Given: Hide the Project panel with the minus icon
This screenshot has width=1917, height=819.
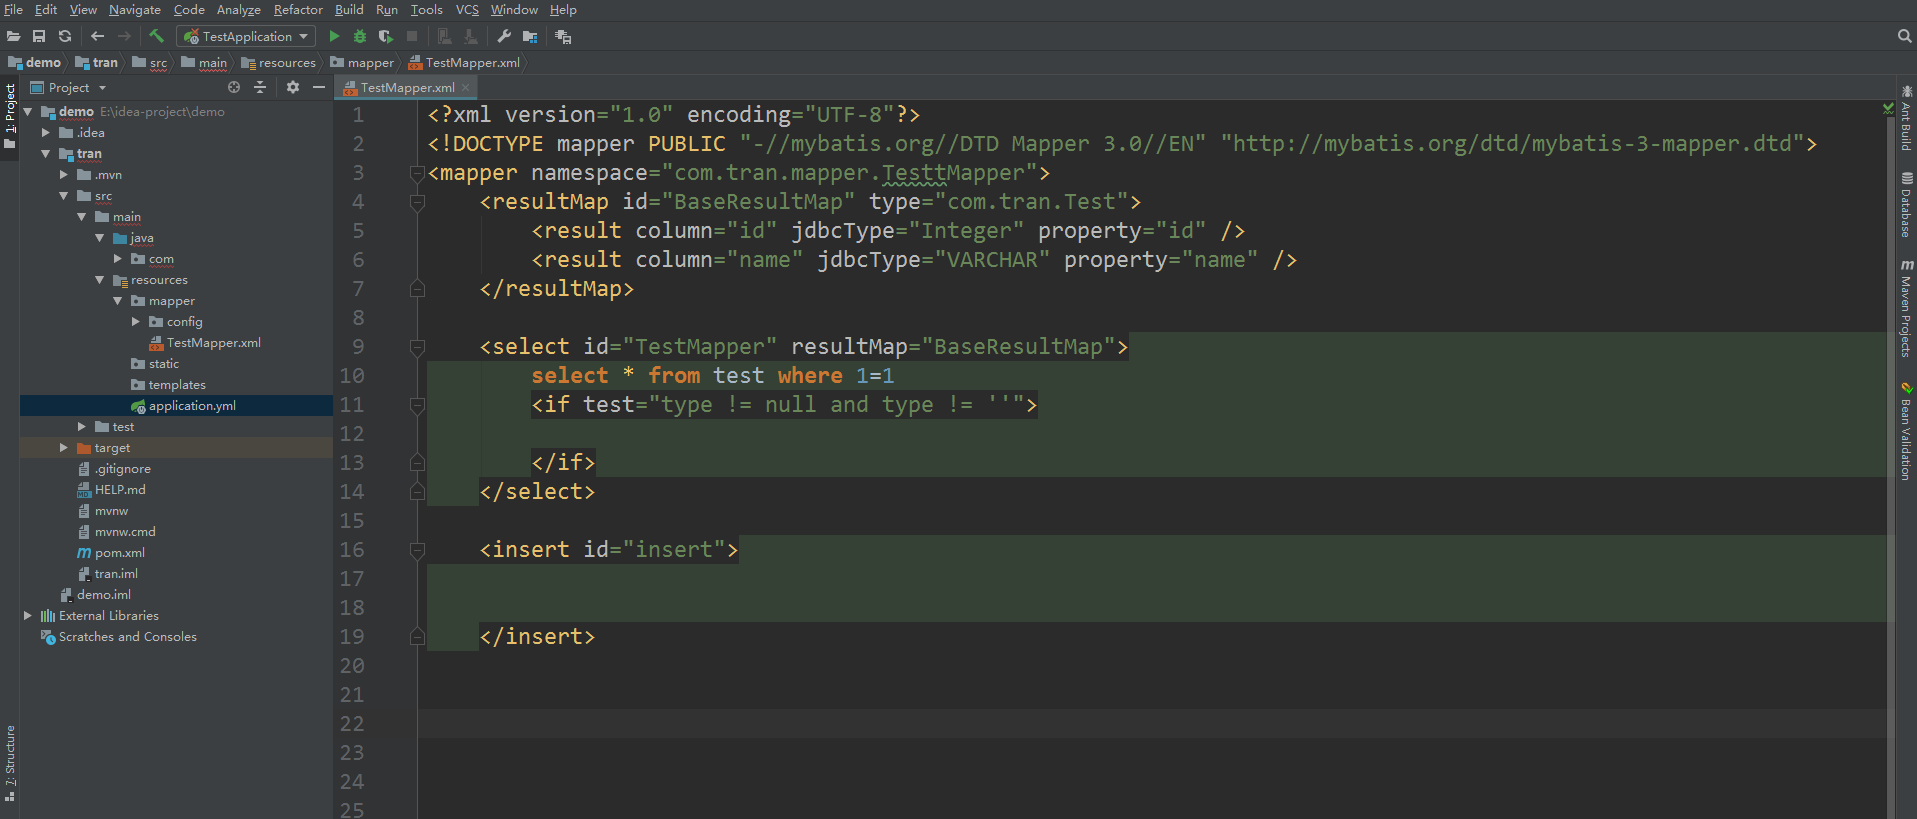Looking at the screenshot, I should click(x=319, y=87).
